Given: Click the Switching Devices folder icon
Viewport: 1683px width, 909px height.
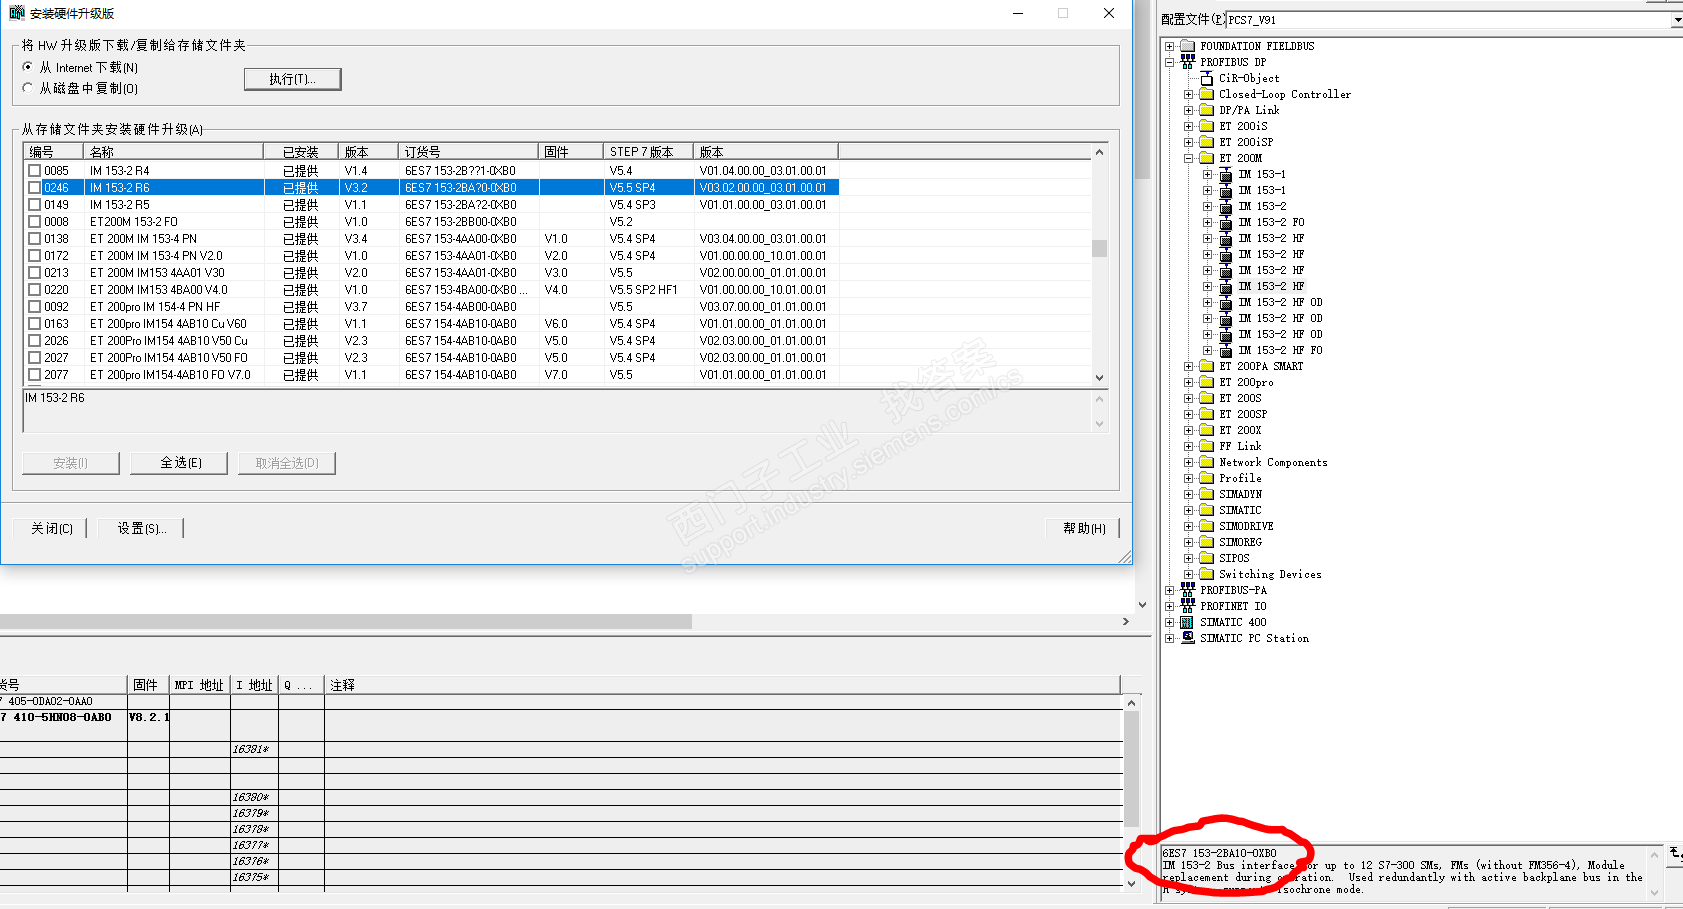Looking at the screenshot, I should (x=1206, y=574).
